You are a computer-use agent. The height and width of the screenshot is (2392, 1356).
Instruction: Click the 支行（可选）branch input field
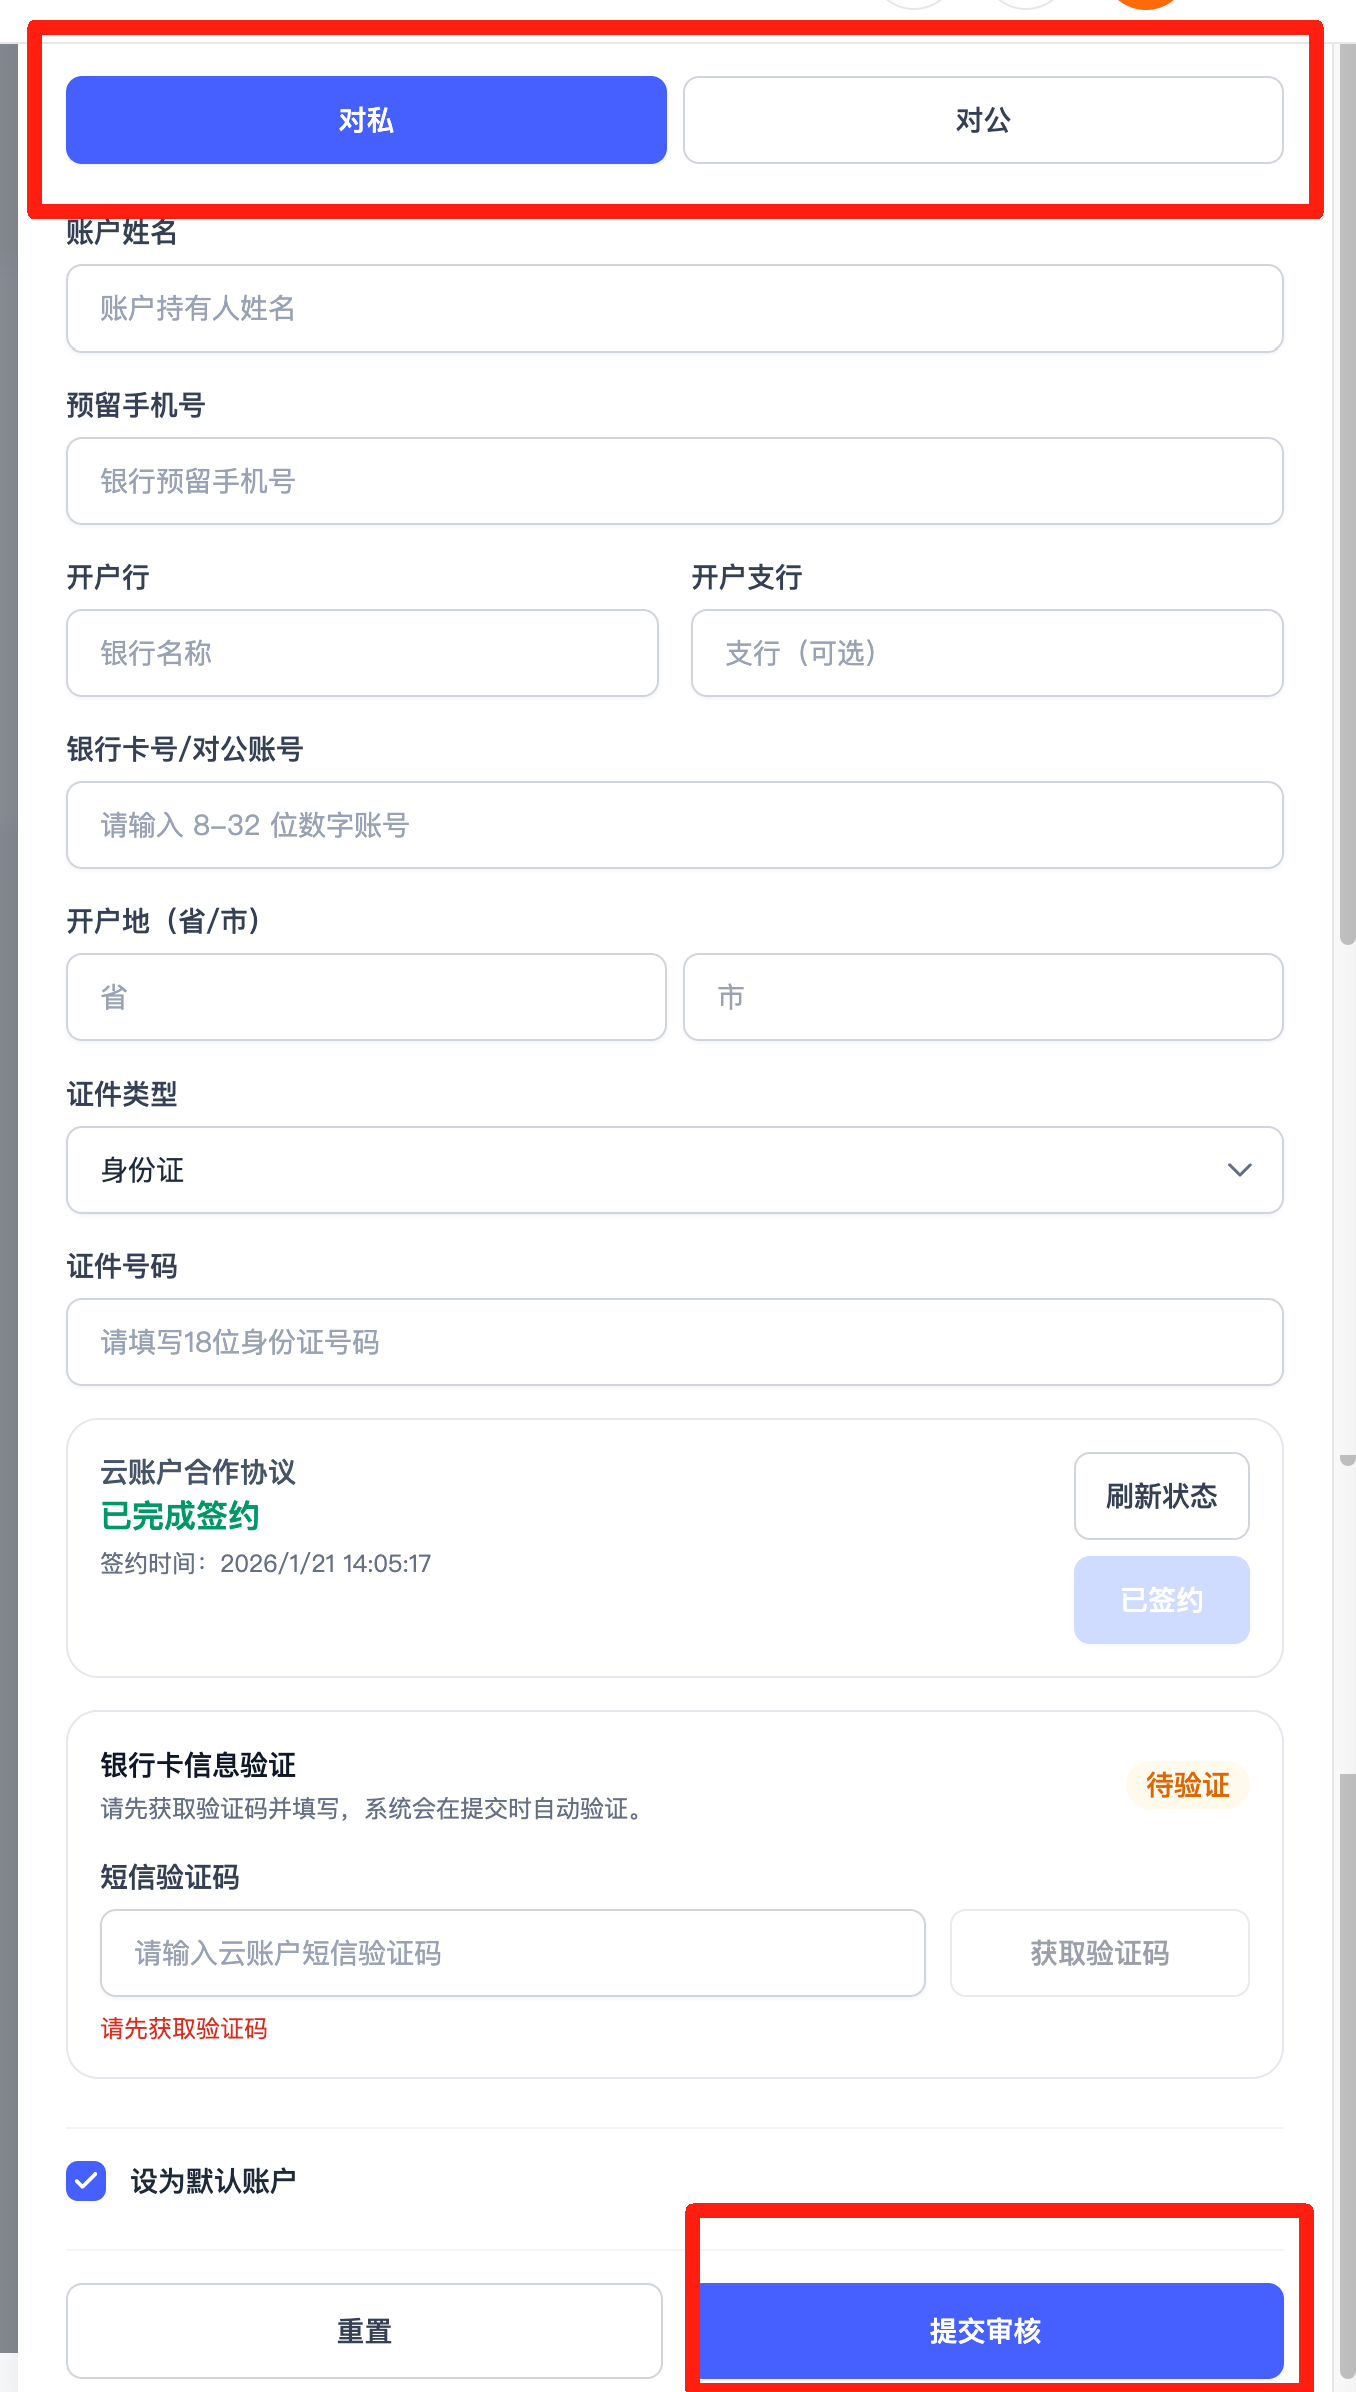point(987,653)
